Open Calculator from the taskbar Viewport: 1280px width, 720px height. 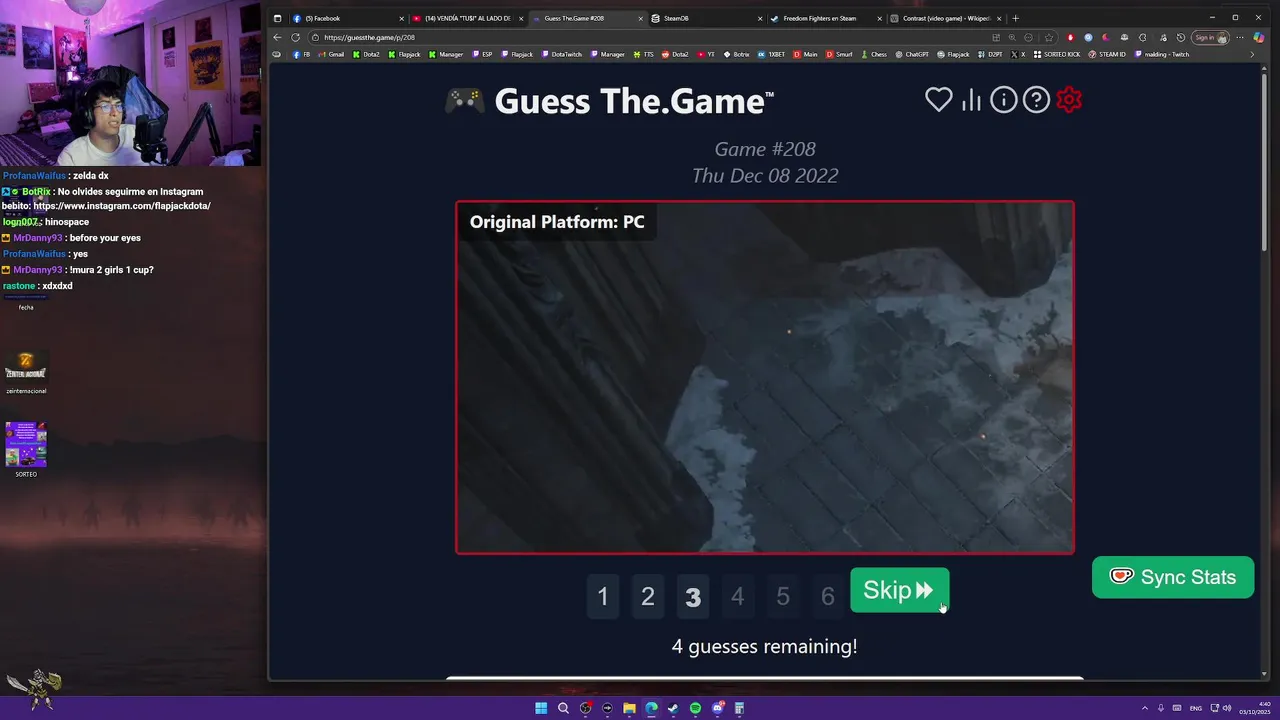point(739,708)
